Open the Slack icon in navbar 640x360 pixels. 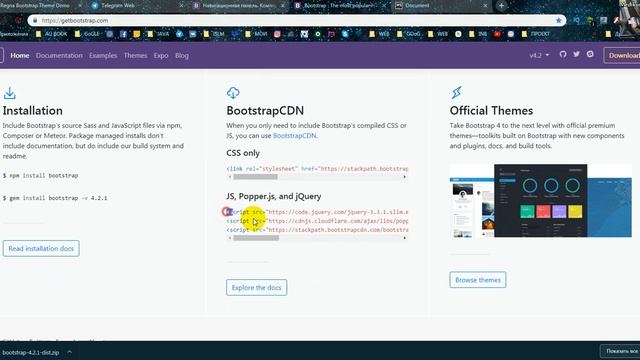(x=590, y=54)
